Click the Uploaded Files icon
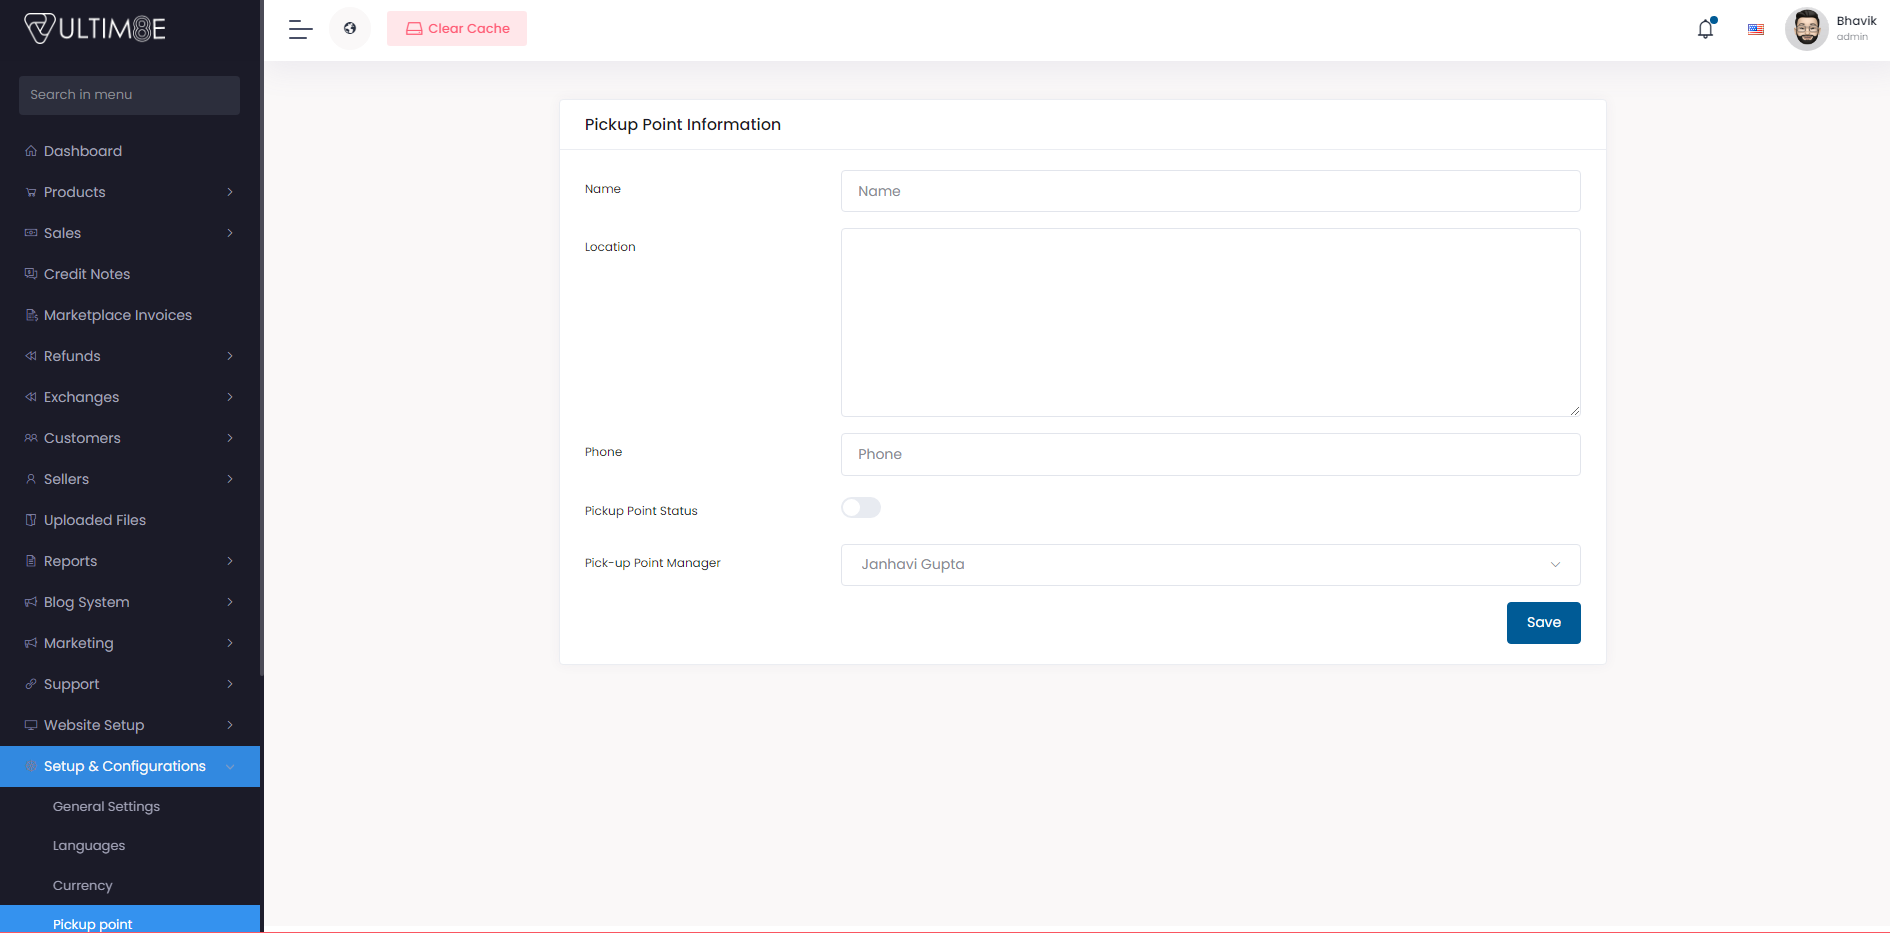1890x933 pixels. [x=31, y=520]
